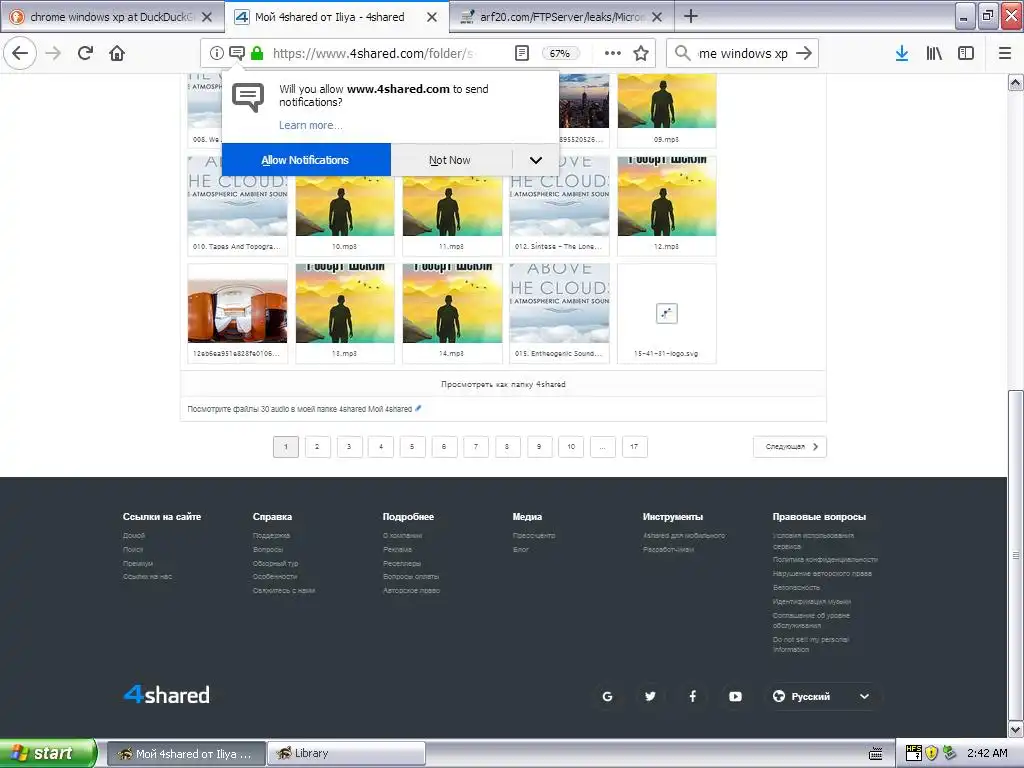This screenshot has width=1024, height=768.
Task: Click Просмотреть как папку 4shared
Action: tap(503, 384)
